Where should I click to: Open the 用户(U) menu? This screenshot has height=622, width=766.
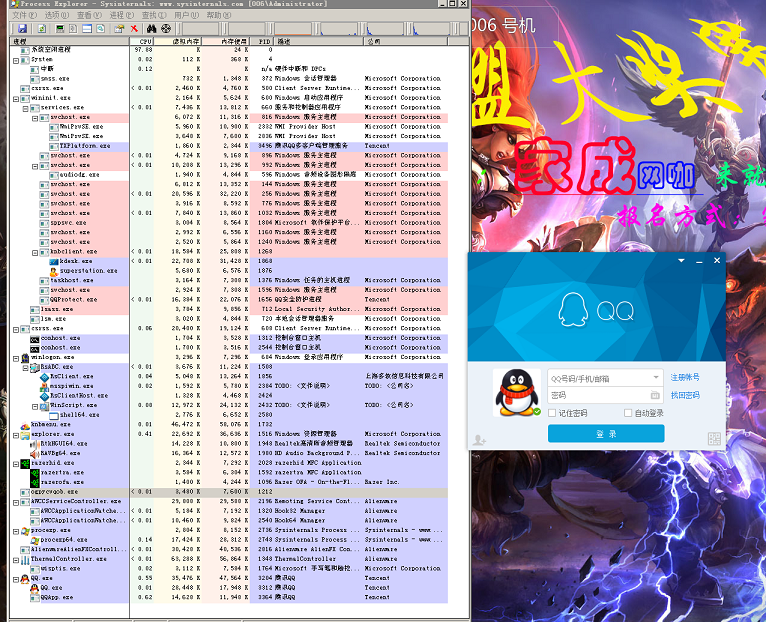187,15
